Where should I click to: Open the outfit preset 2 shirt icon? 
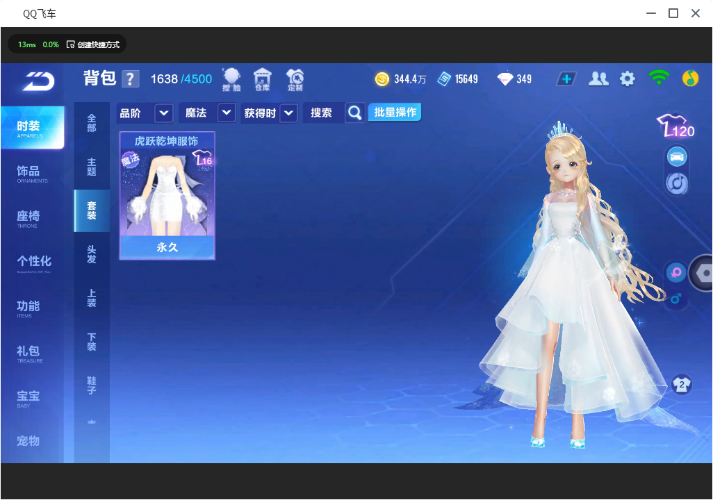pyautogui.click(x=681, y=385)
